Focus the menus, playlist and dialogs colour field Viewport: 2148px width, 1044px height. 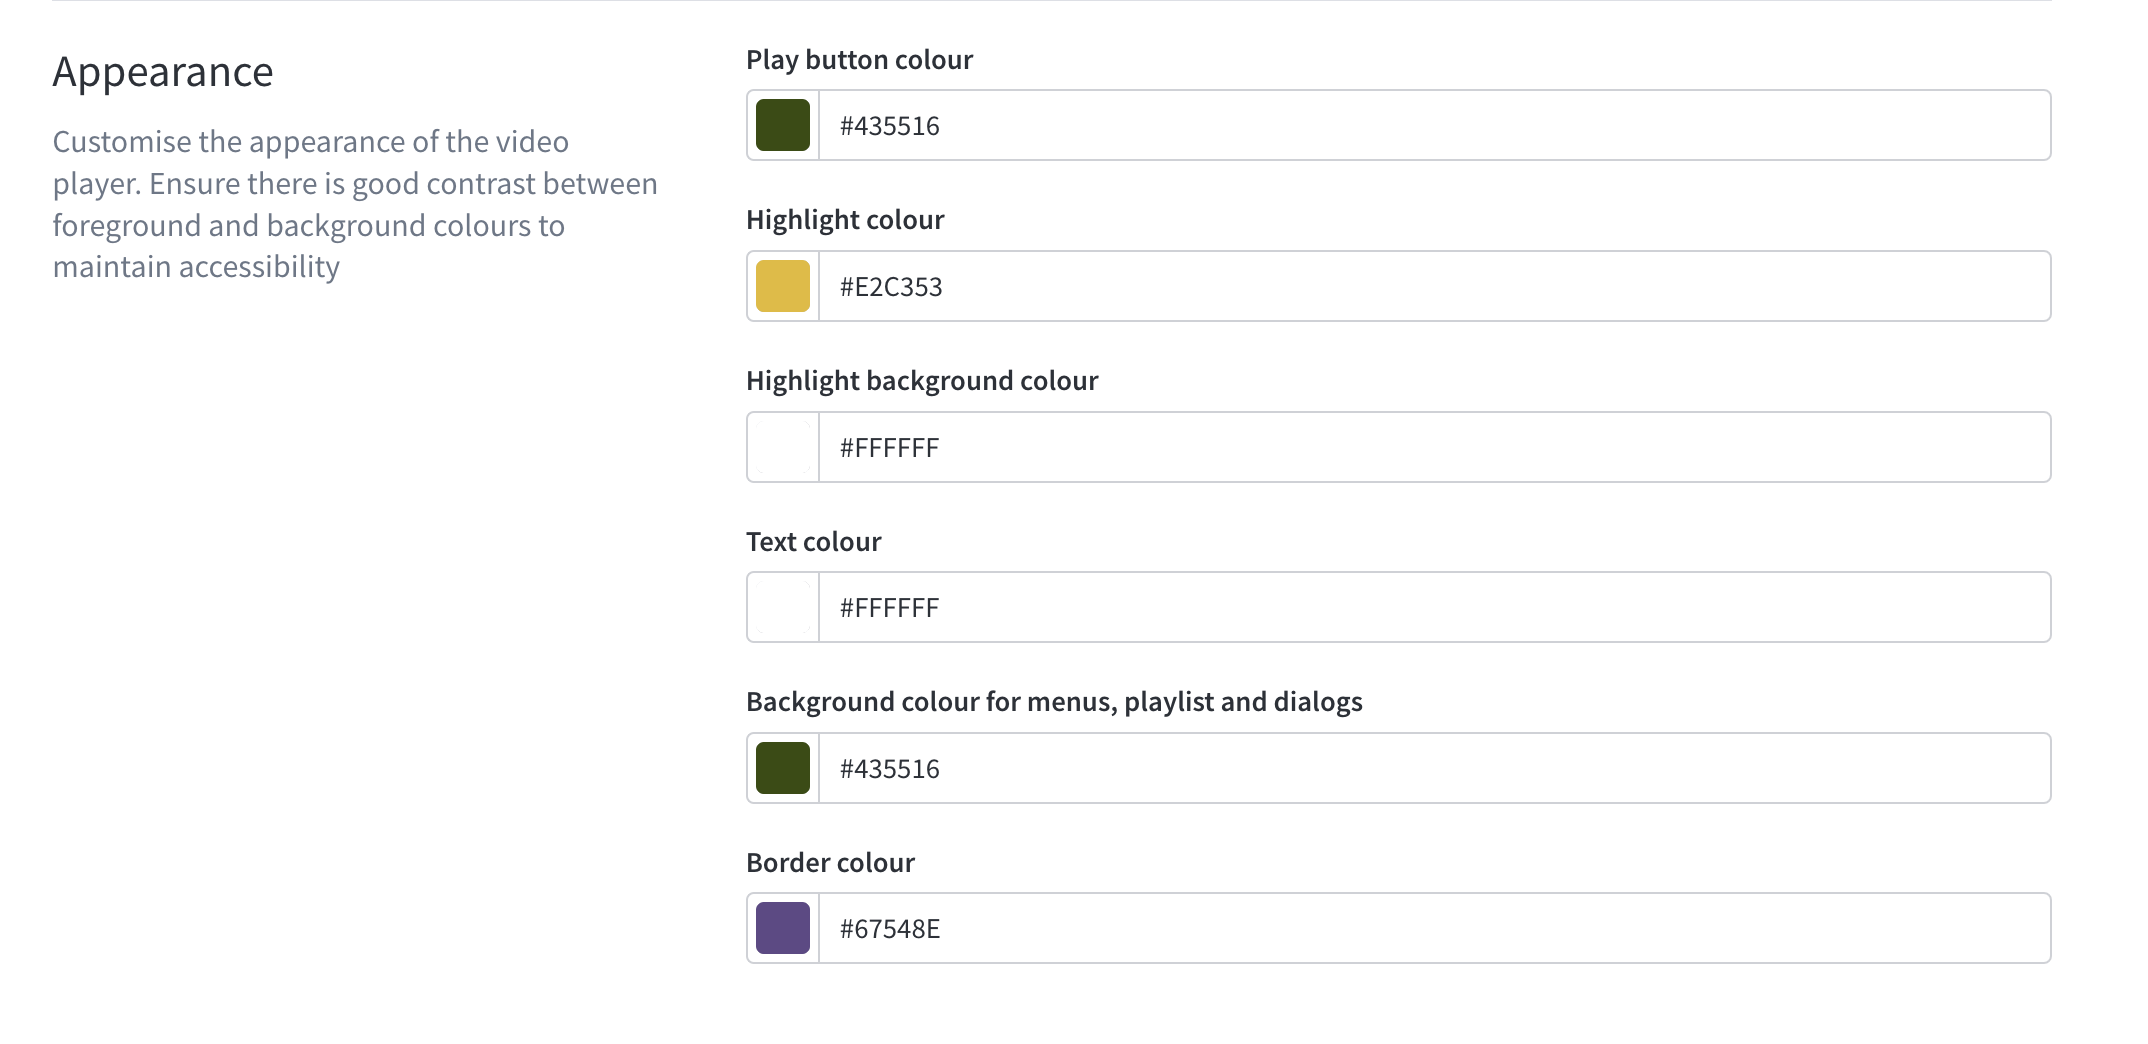tap(1435, 768)
